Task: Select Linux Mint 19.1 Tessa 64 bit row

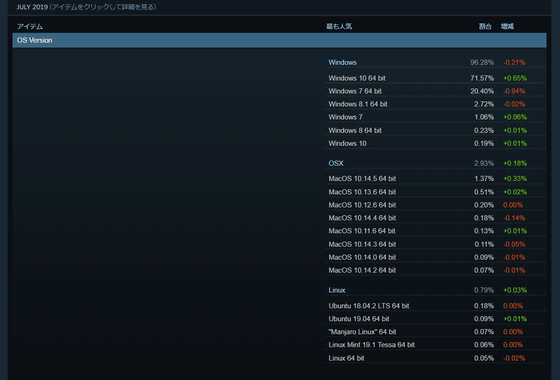Action: click(x=435, y=345)
